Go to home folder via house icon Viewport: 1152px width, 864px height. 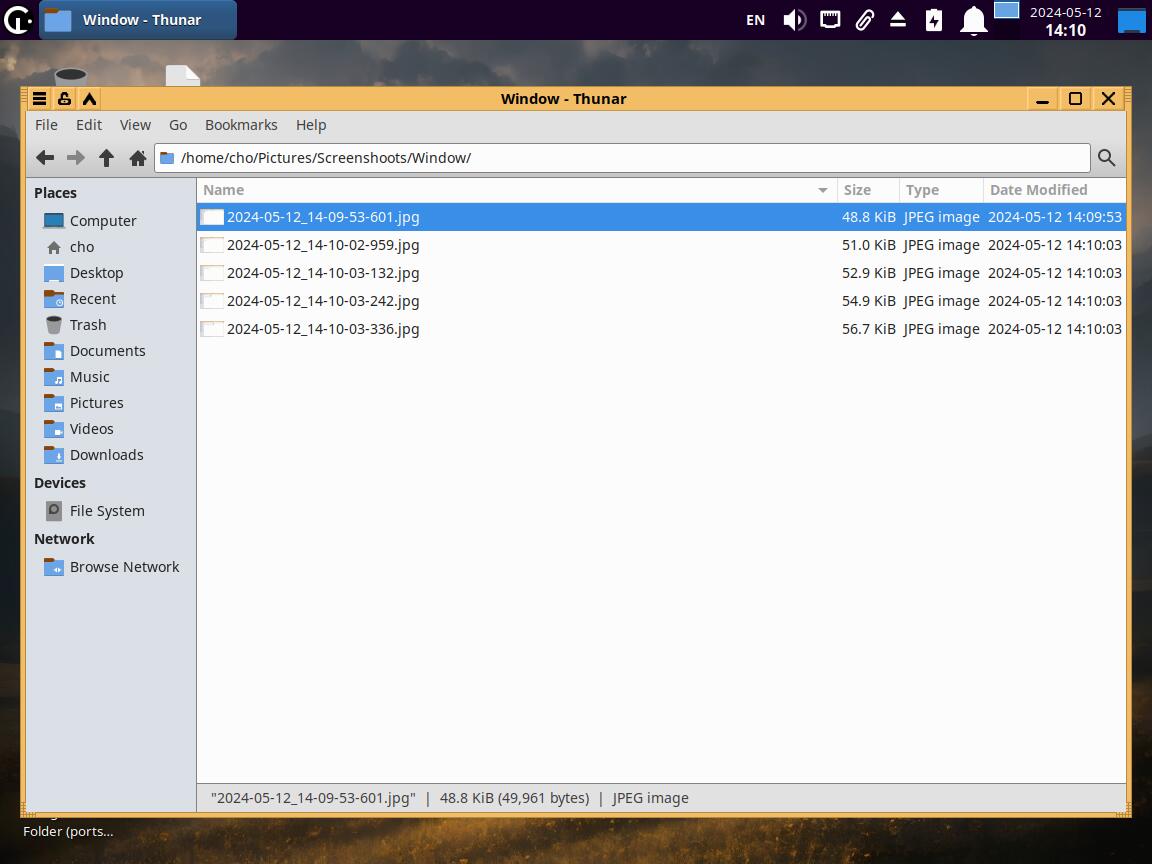pyautogui.click(x=137, y=158)
